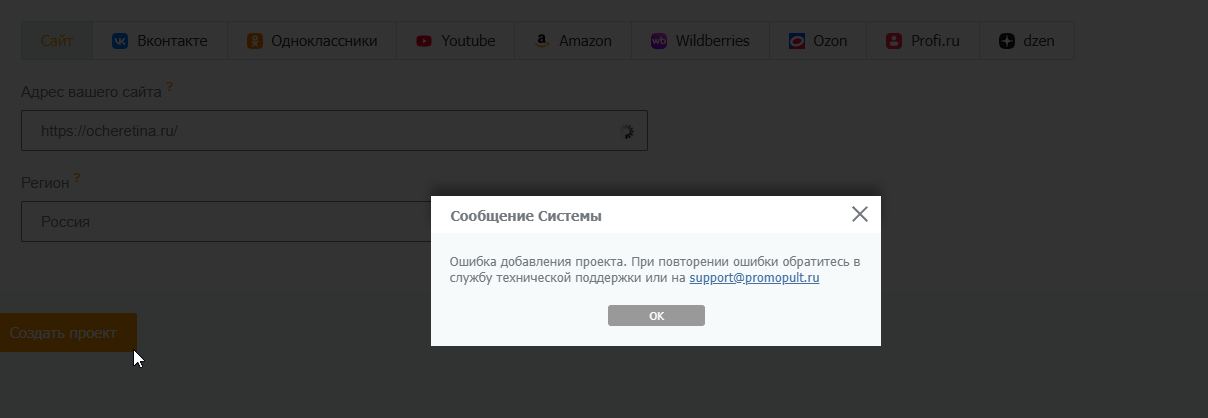
Task: Click help mark next to Адрес вашего сайта
Action: [x=169, y=88]
